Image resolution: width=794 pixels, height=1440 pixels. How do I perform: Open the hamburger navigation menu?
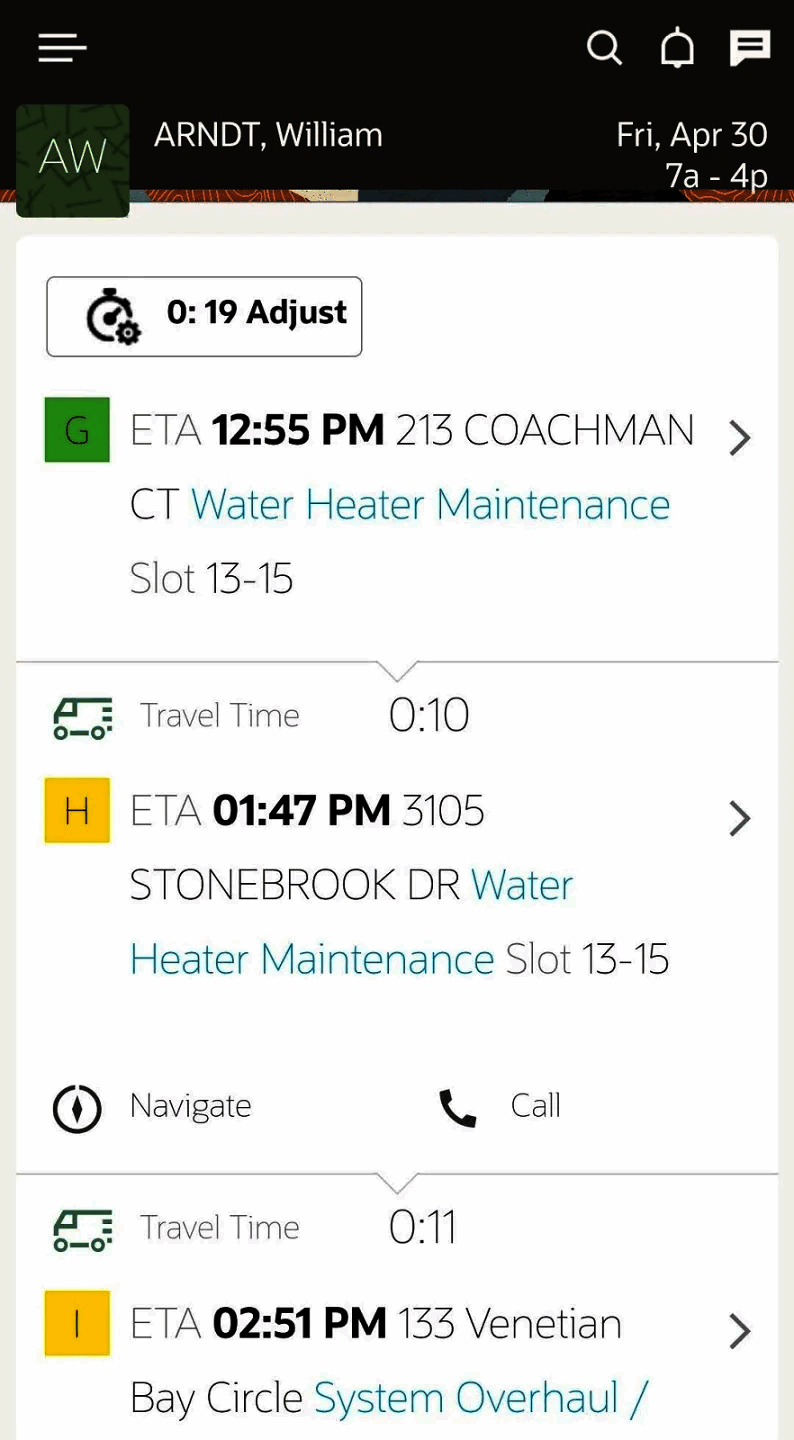pos(62,47)
